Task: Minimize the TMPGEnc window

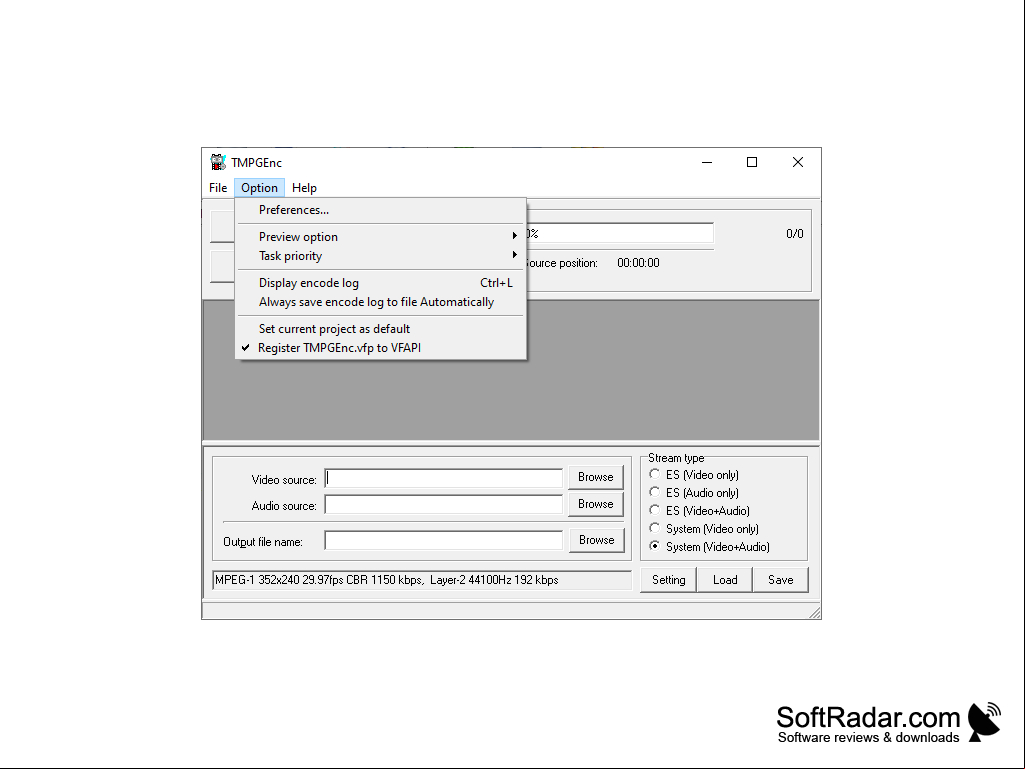Action: point(707,162)
